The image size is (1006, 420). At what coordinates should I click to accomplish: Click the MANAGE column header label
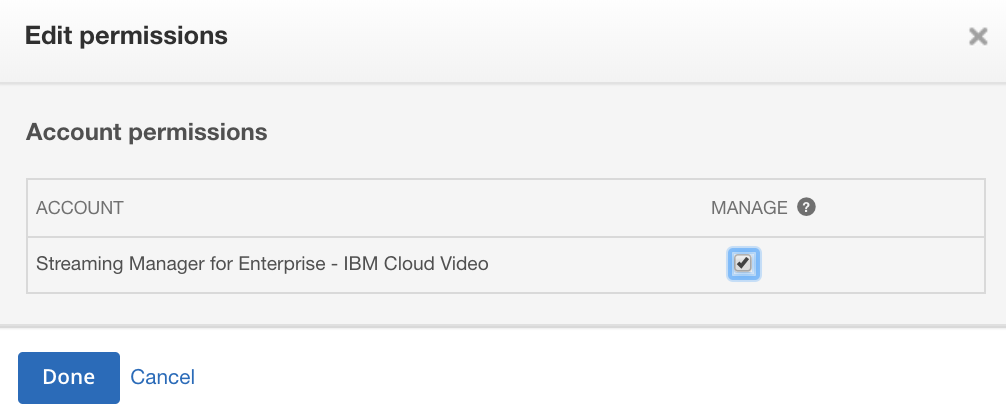click(749, 208)
